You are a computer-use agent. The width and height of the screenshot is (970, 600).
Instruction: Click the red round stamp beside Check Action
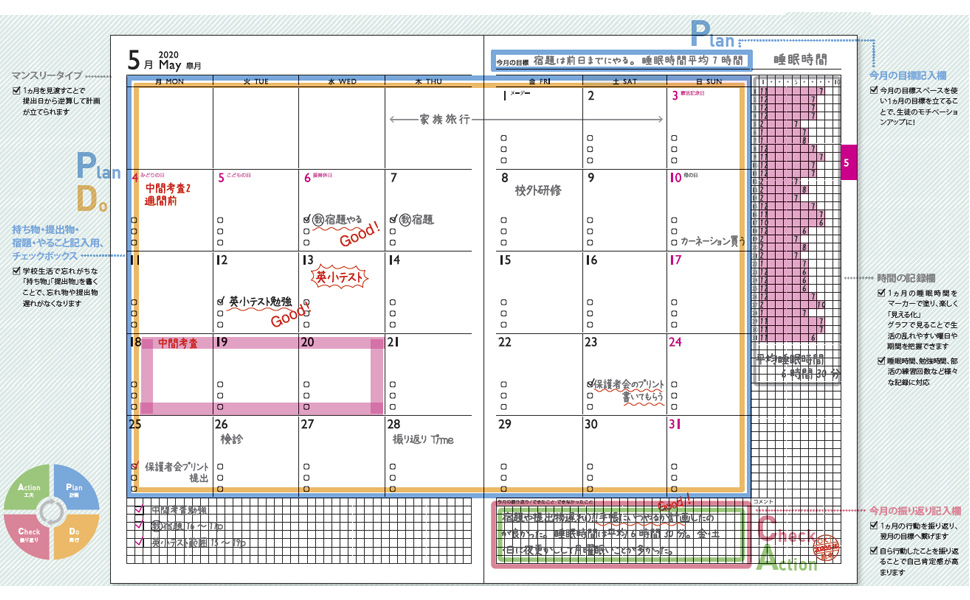point(826,548)
